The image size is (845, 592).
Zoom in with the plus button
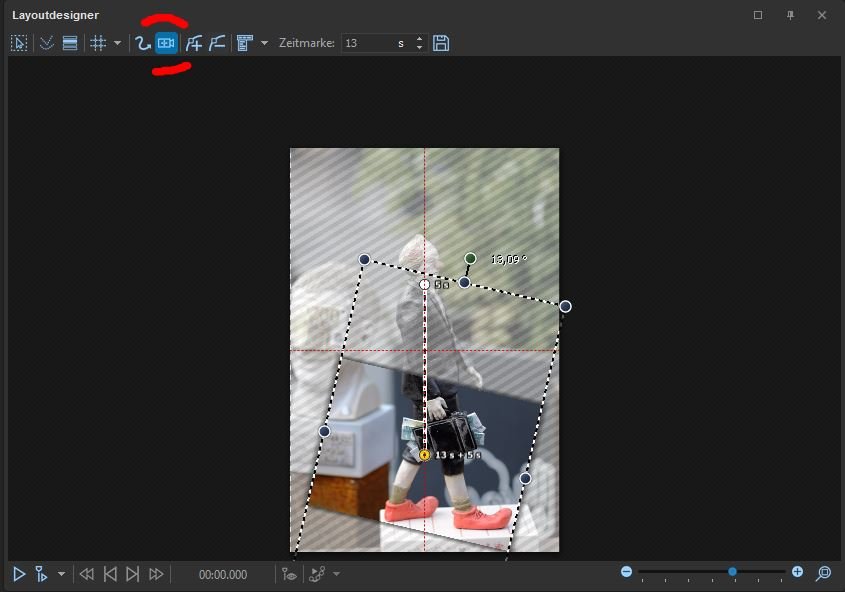coord(797,572)
